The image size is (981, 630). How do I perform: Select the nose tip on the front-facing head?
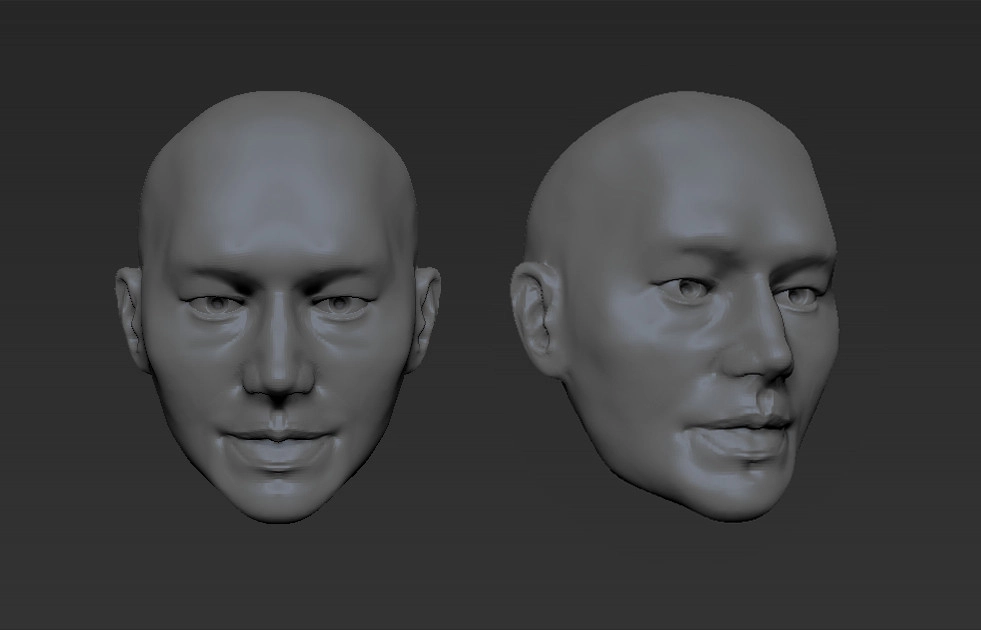(277, 377)
